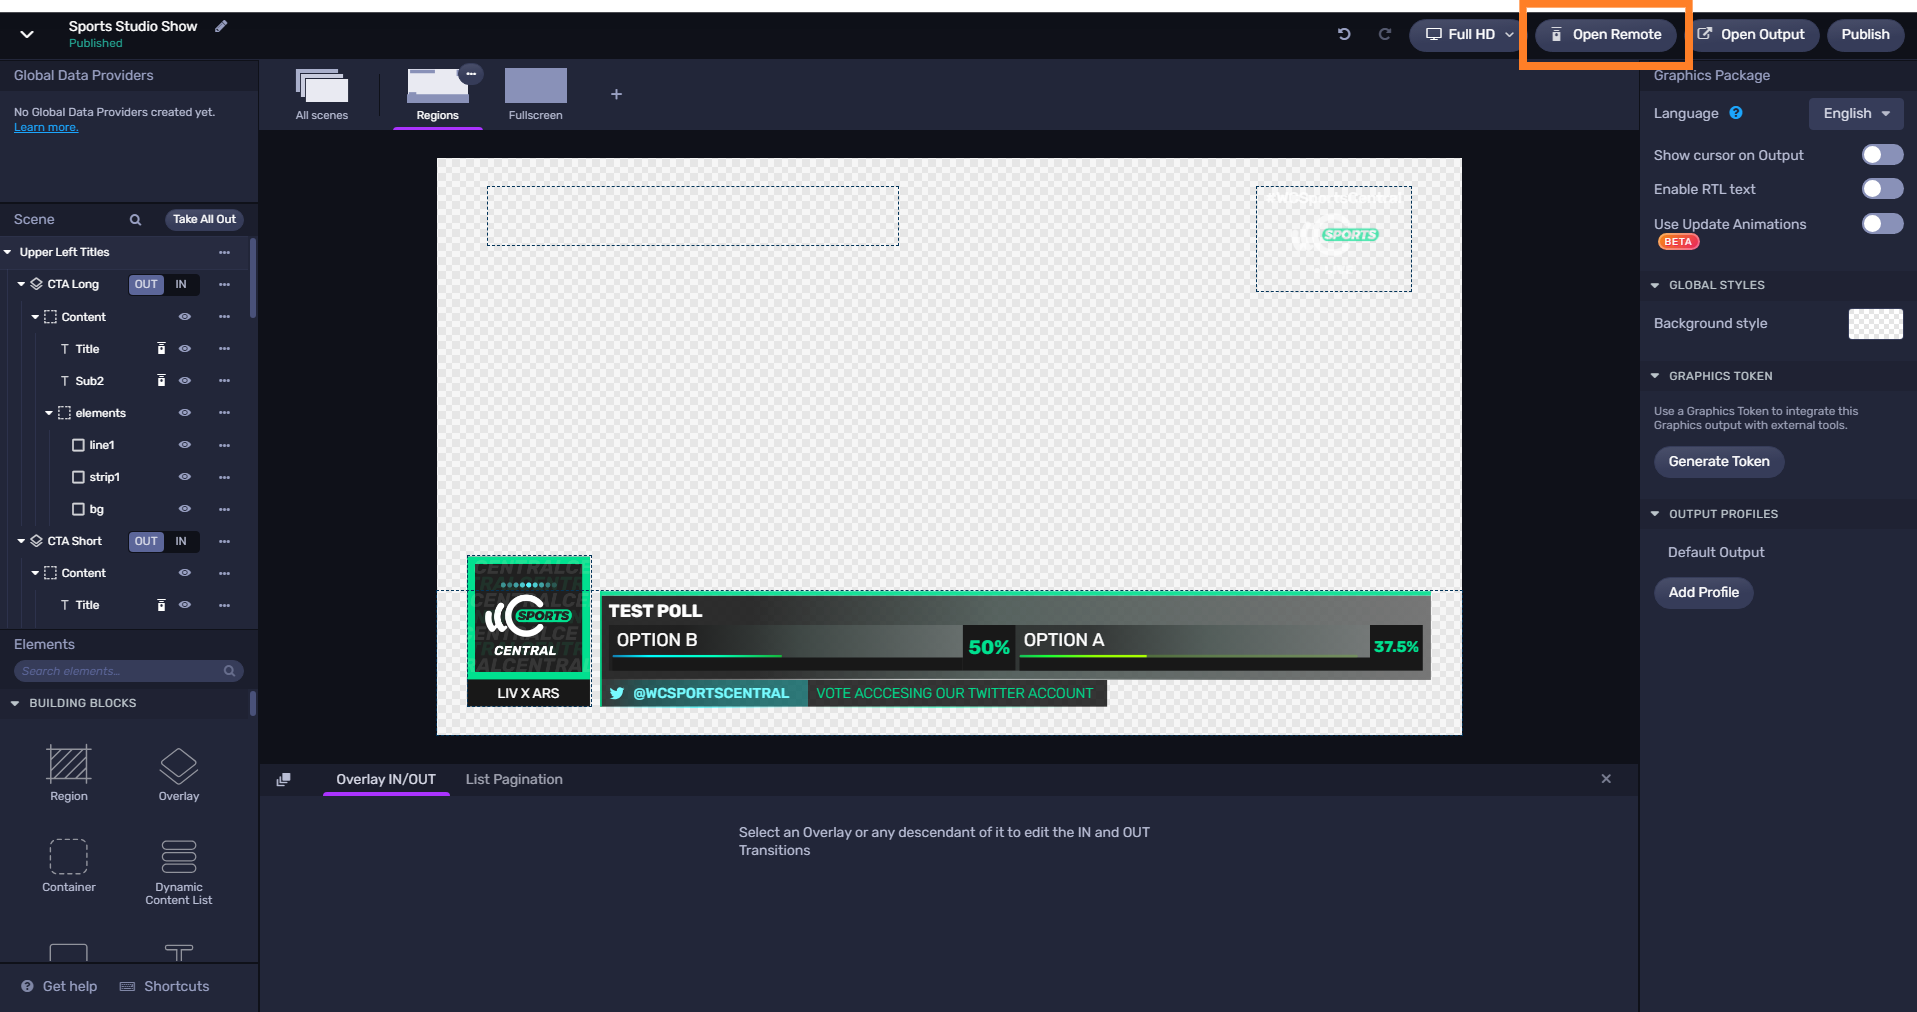The image size is (1917, 1012).
Task: Click the pencil icon to rename show
Action: click(x=221, y=26)
